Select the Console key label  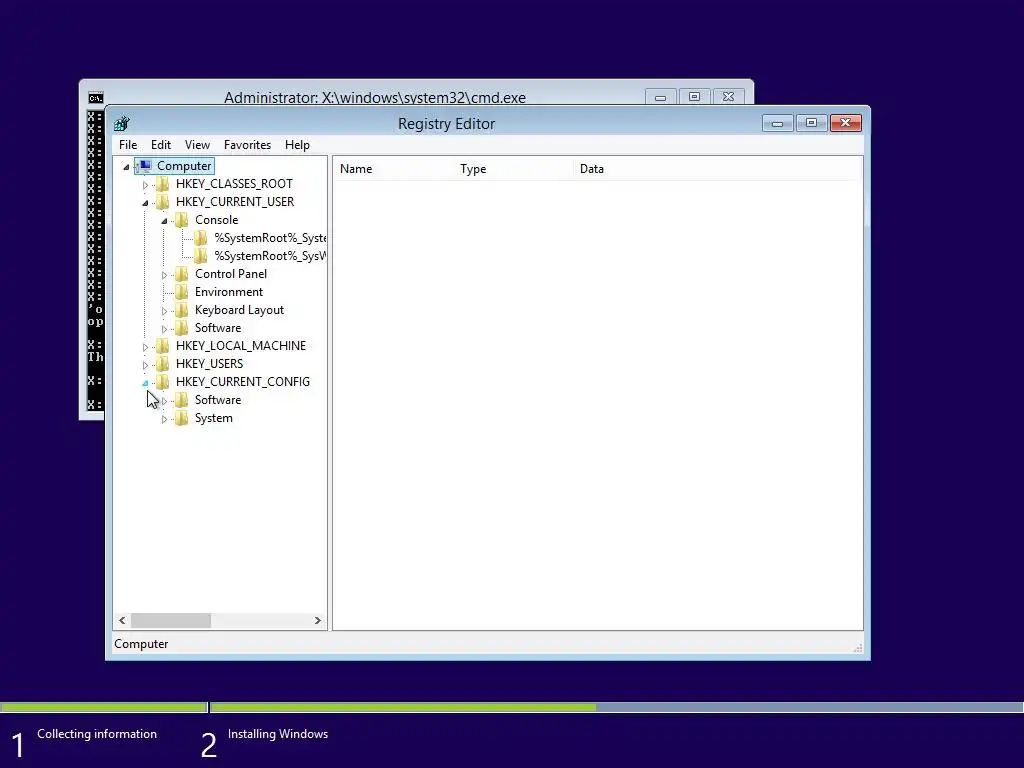(x=216, y=220)
